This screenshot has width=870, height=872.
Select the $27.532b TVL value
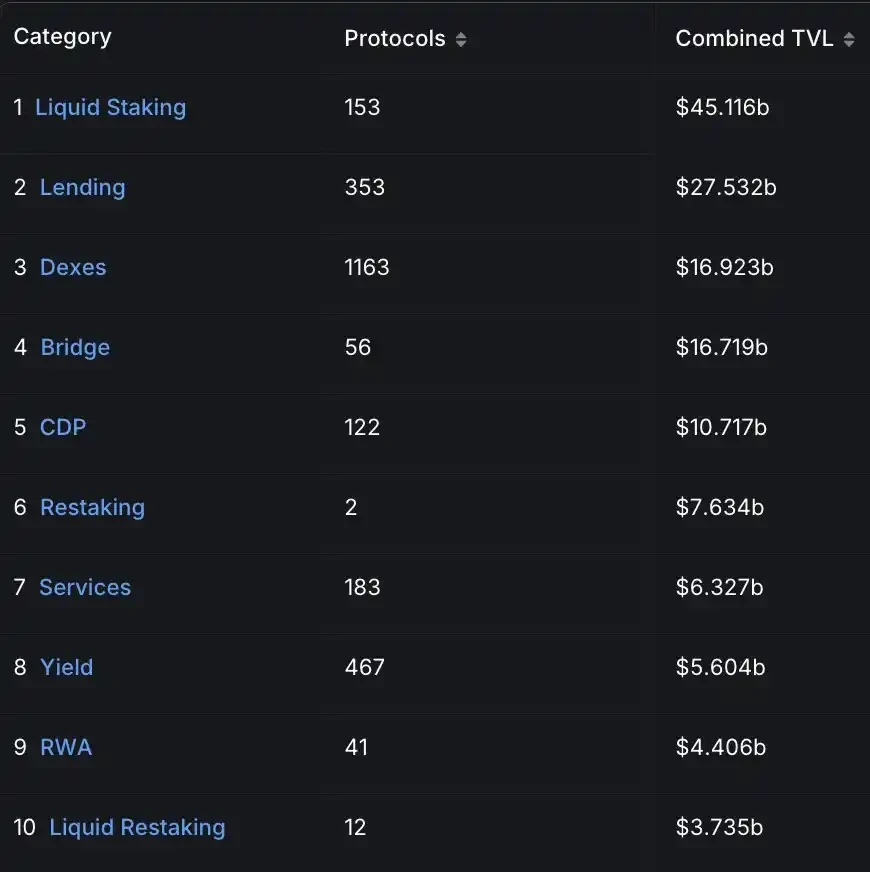pos(726,187)
